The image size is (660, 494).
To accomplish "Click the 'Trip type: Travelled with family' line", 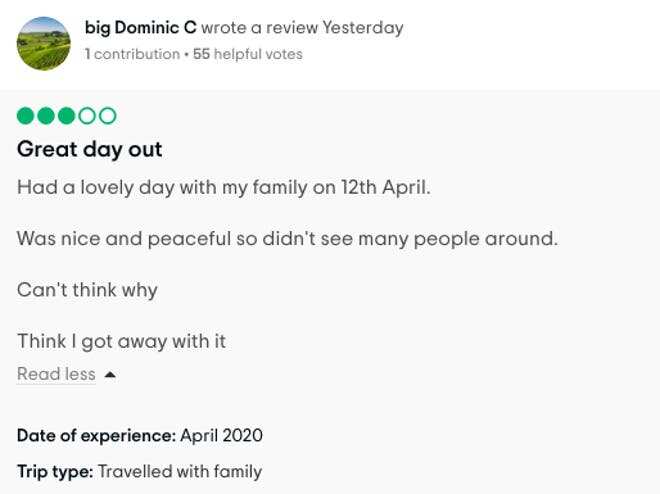I will click(x=139, y=471).
